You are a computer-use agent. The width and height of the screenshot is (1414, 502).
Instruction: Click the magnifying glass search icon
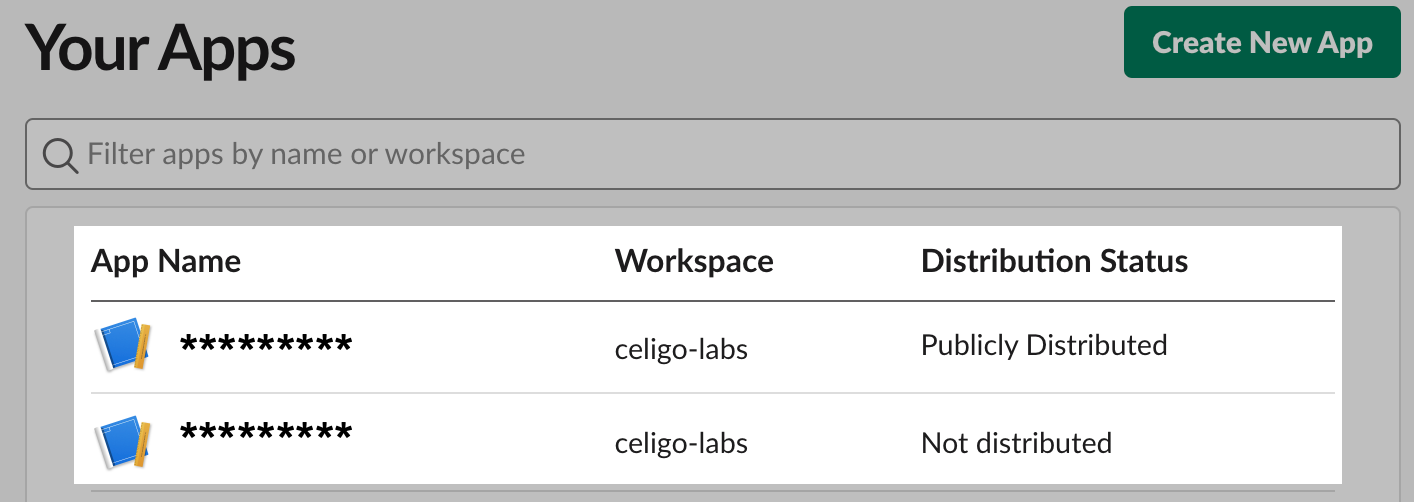coord(60,155)
